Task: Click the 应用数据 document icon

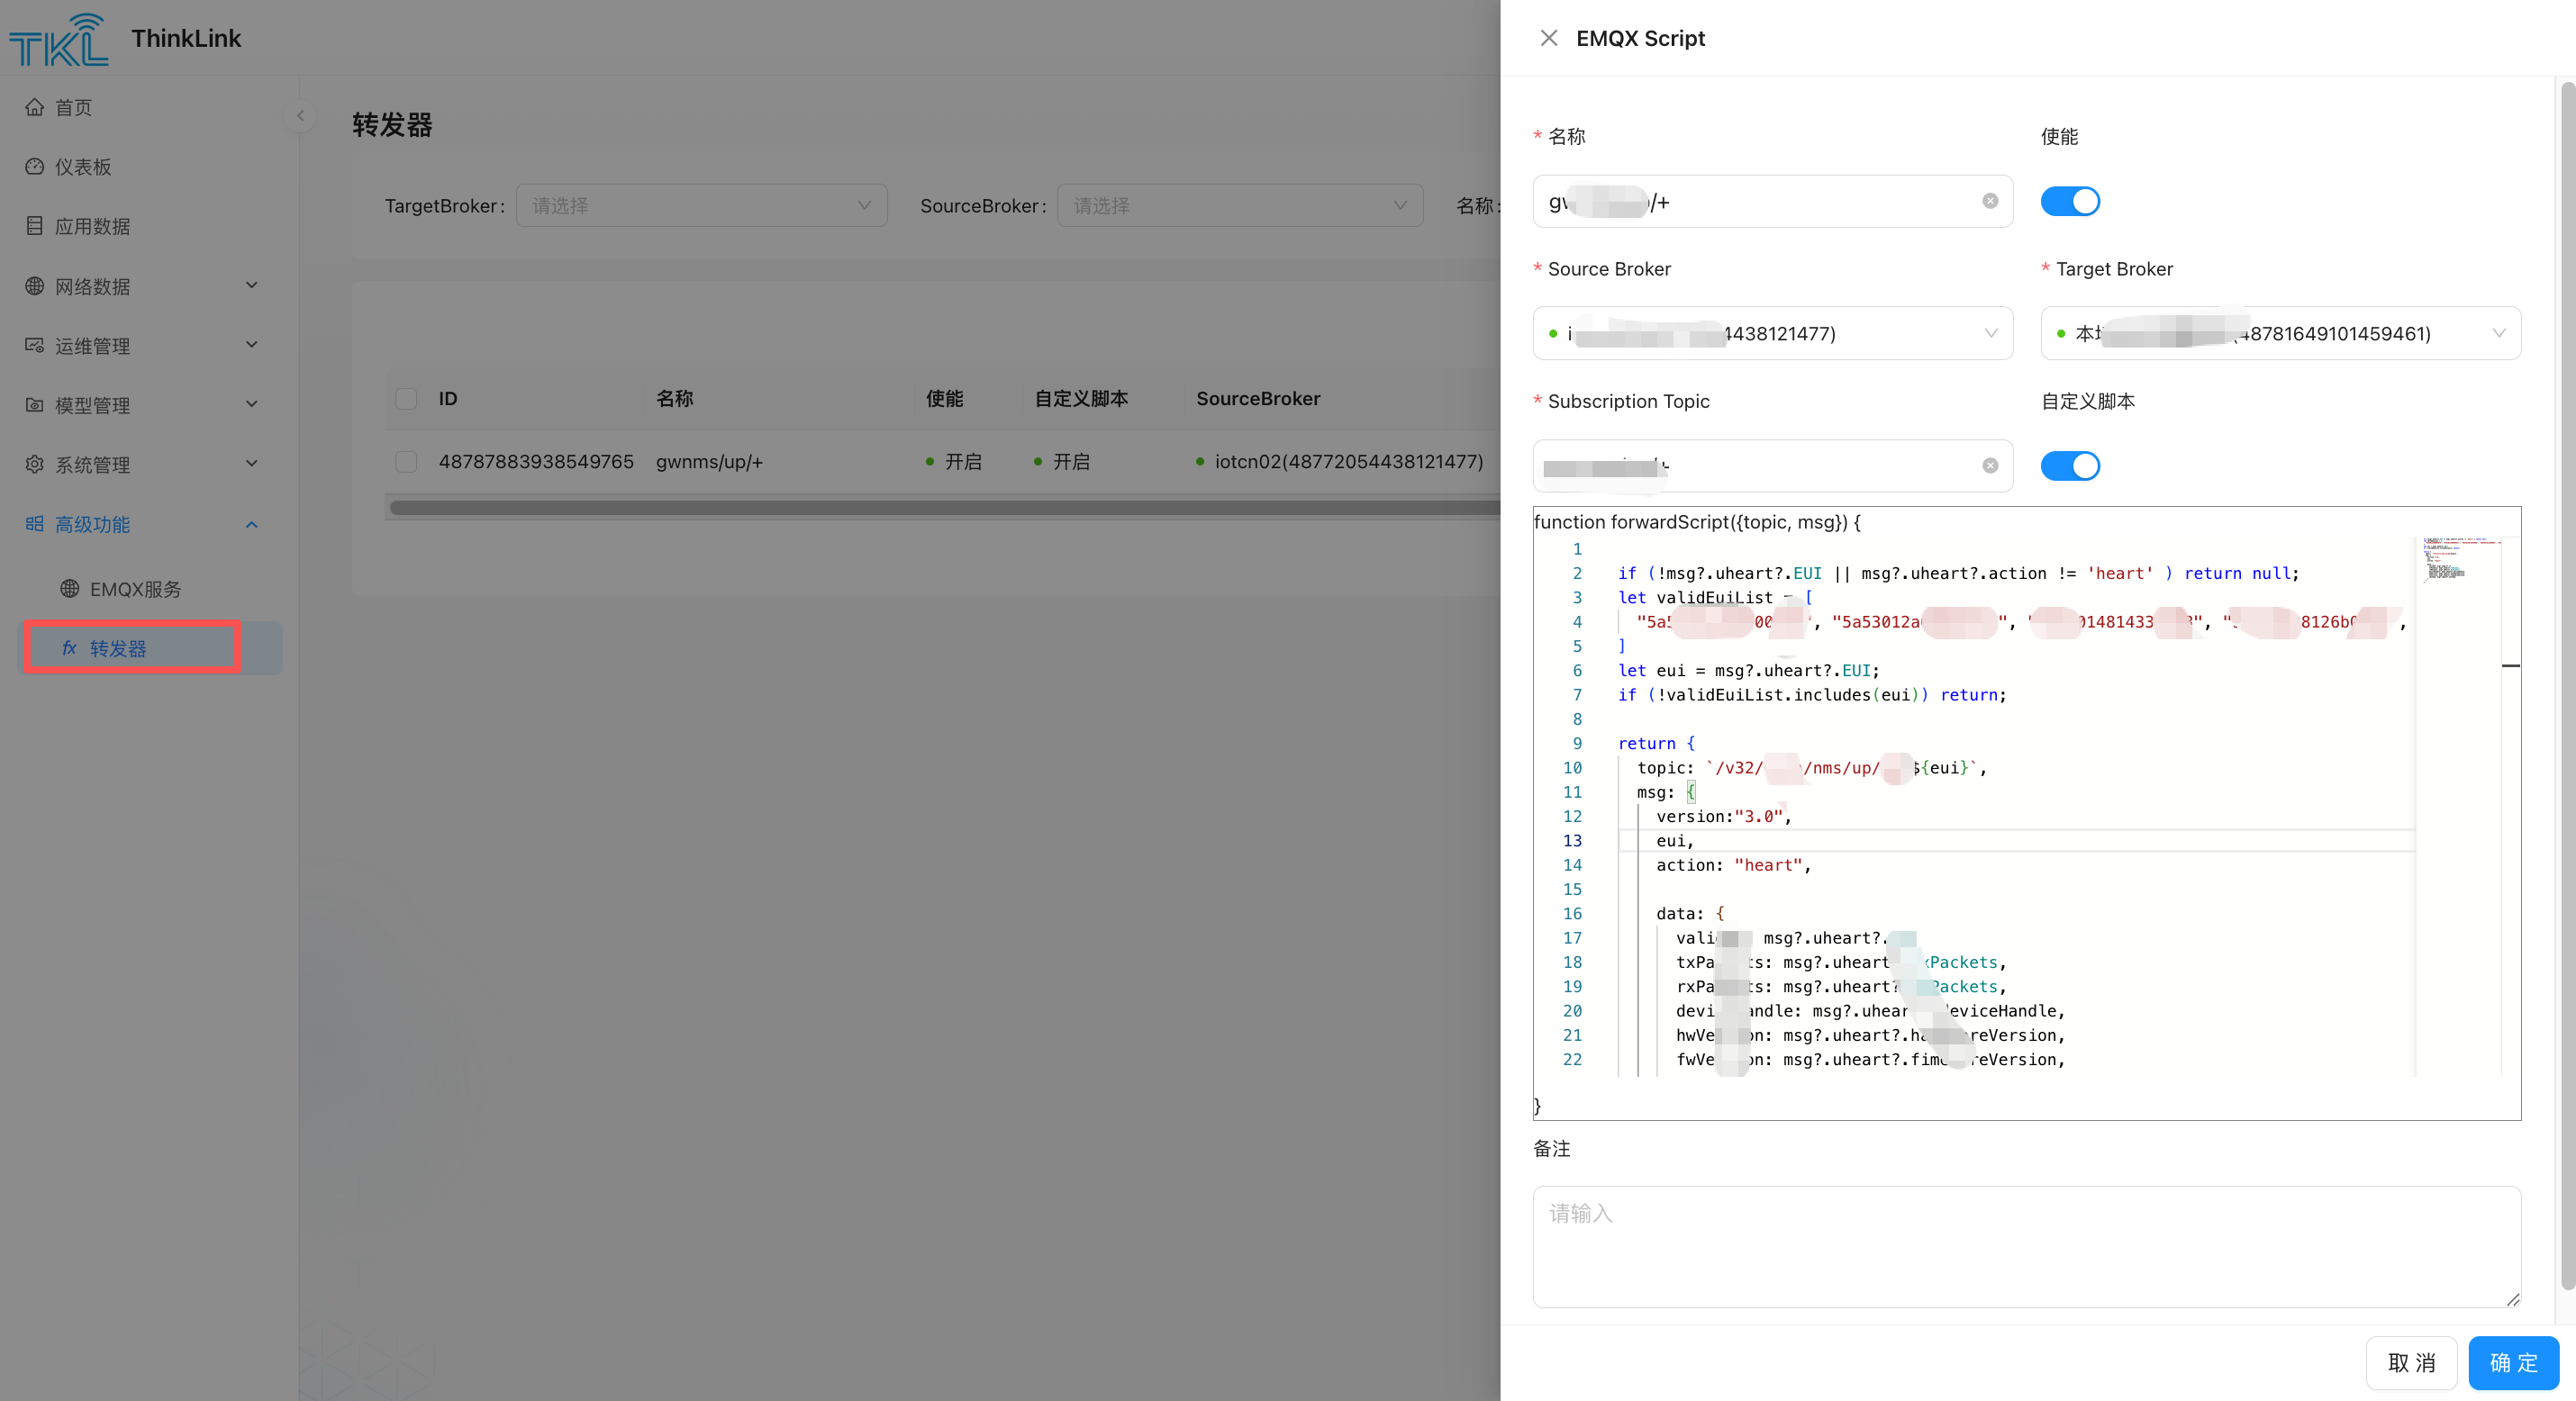Action: 35,226
